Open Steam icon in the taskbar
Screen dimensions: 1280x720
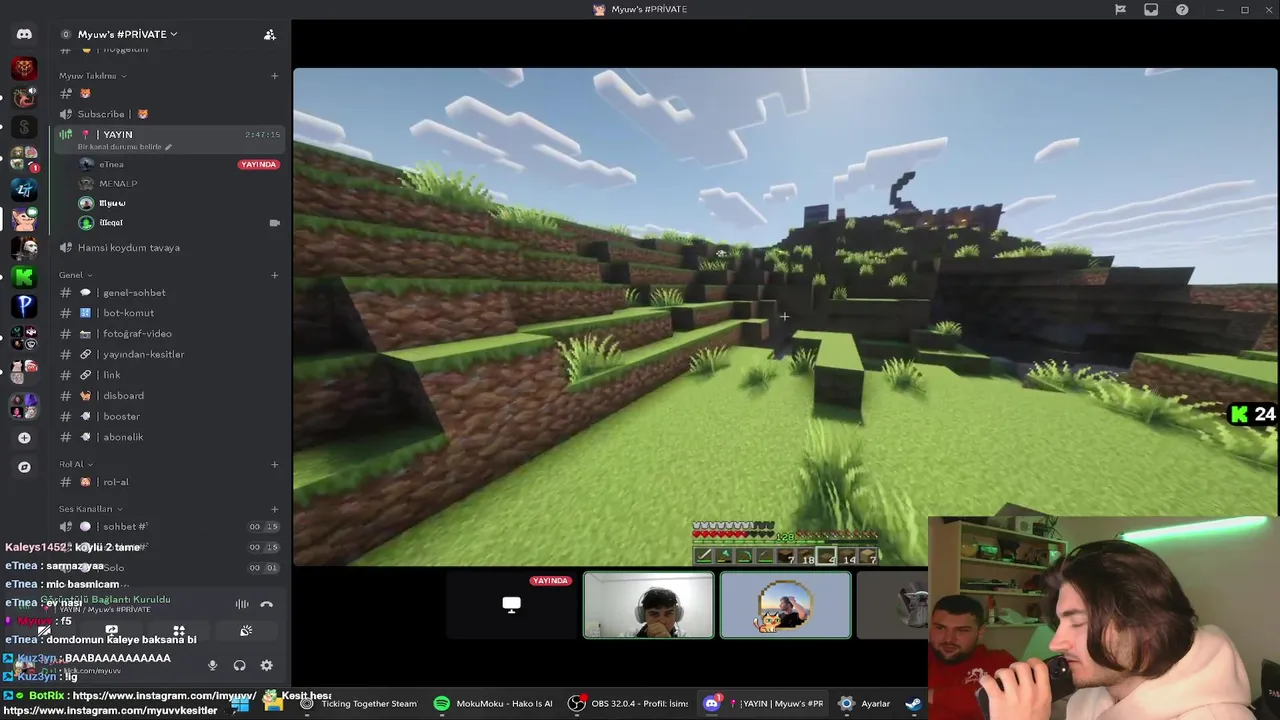tap(913, 703)
